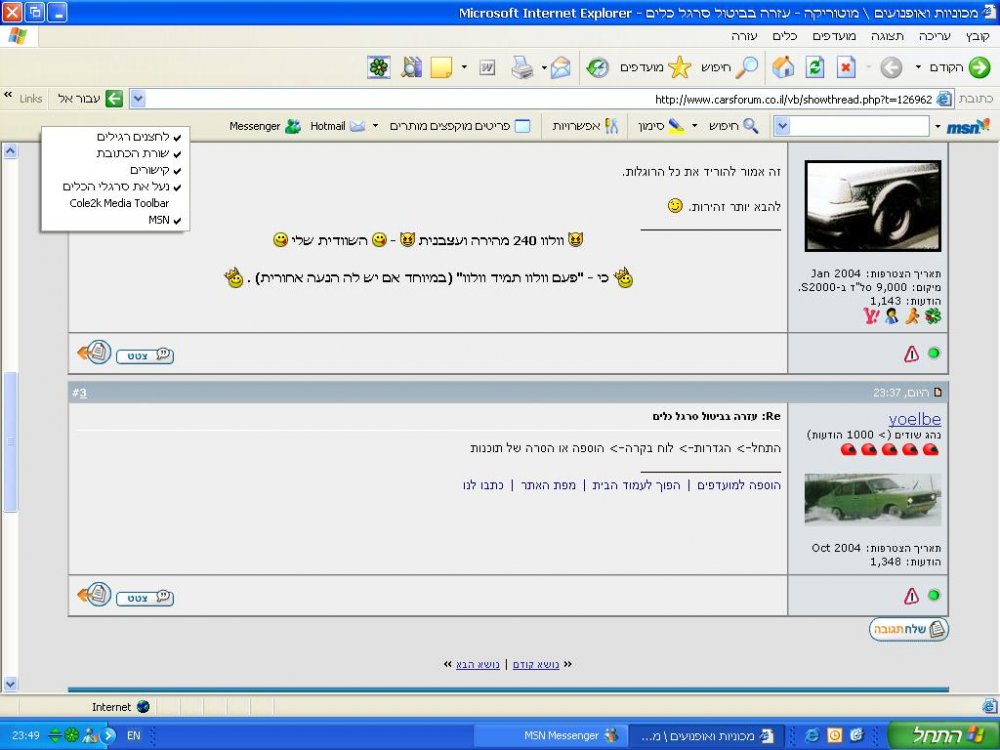Click the yoelbe username link

pyautogui.click(x=915, y=419)
